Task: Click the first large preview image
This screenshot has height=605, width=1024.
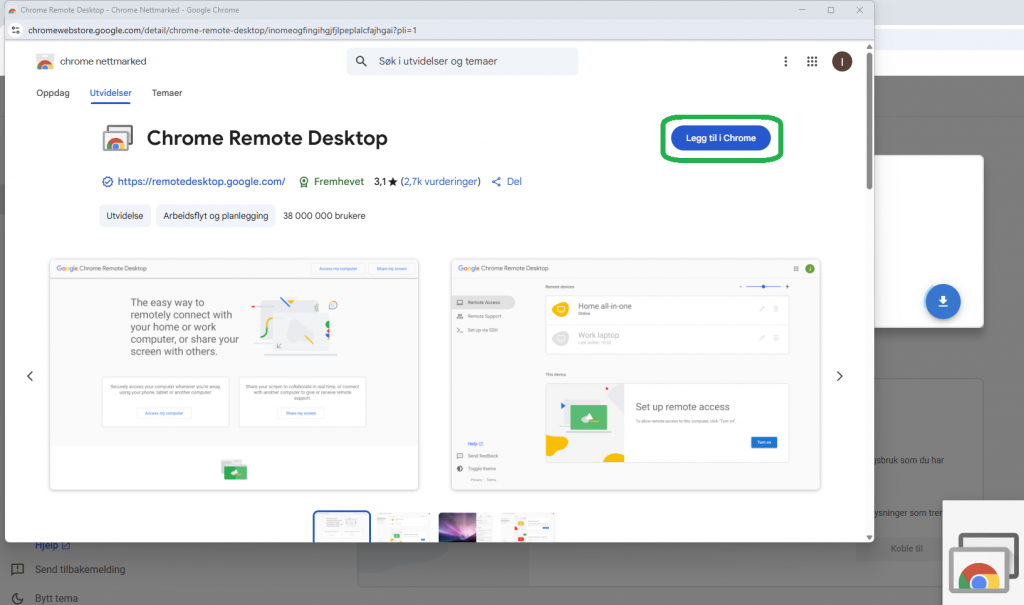Action: (234, 374)
